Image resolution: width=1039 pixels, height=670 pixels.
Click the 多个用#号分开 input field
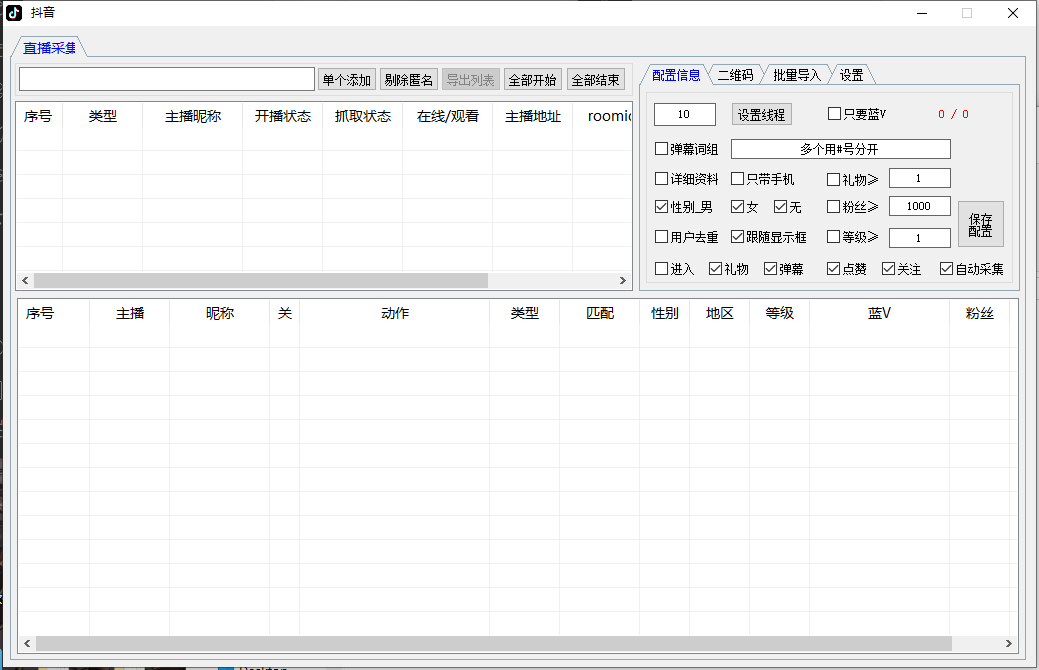pyautogui.click(x=840, y=148)
